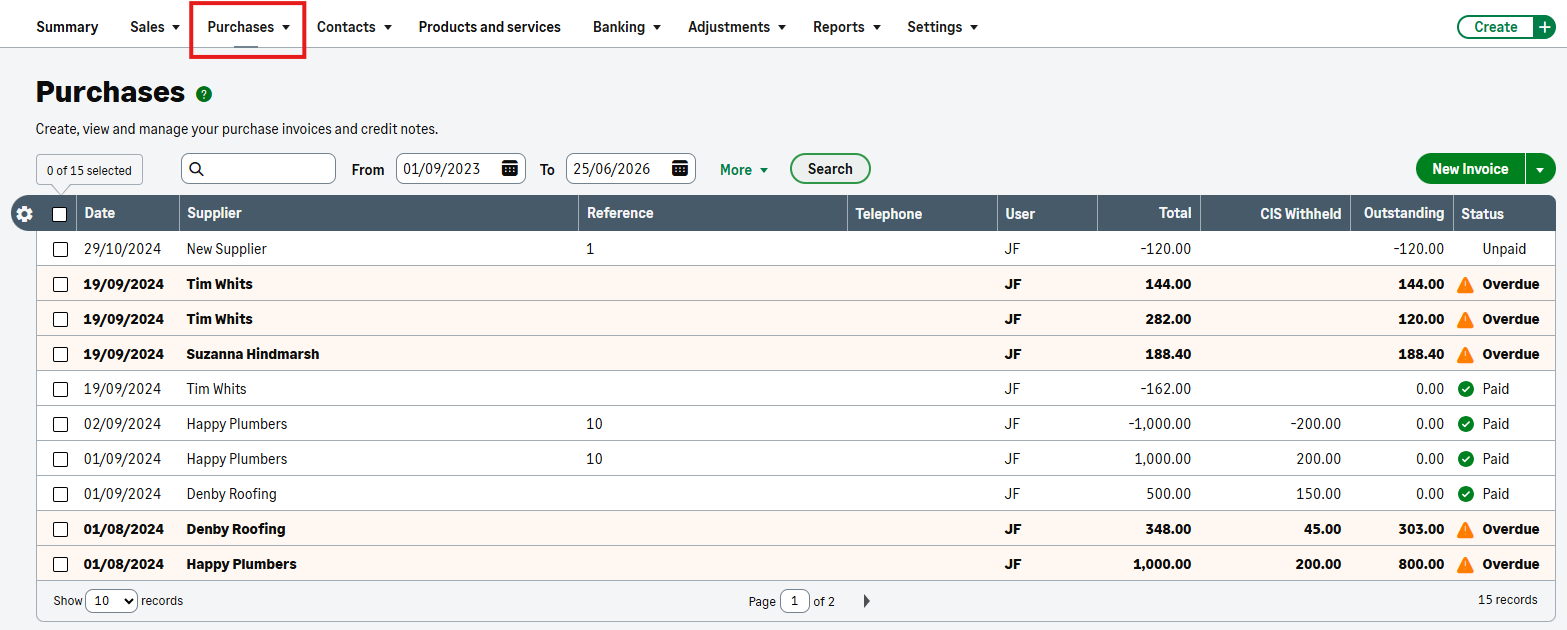Tick checkbox for Suzanna Hindmarsh invoice
Viewport: 1567px width, 630px height.
61,354
